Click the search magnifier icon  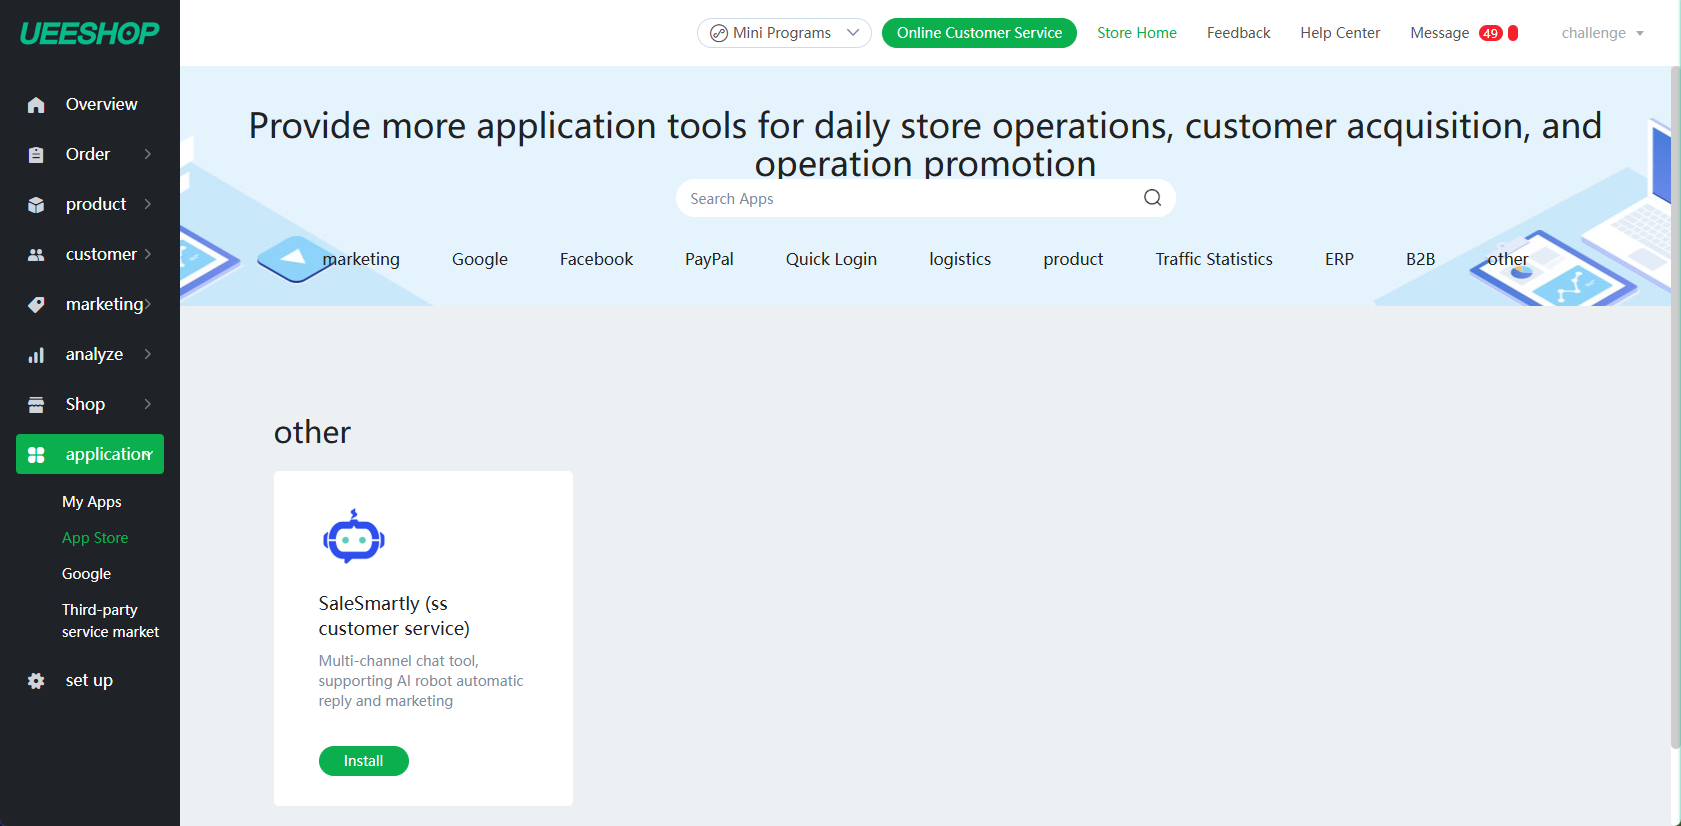click(x=1152, y=198)
